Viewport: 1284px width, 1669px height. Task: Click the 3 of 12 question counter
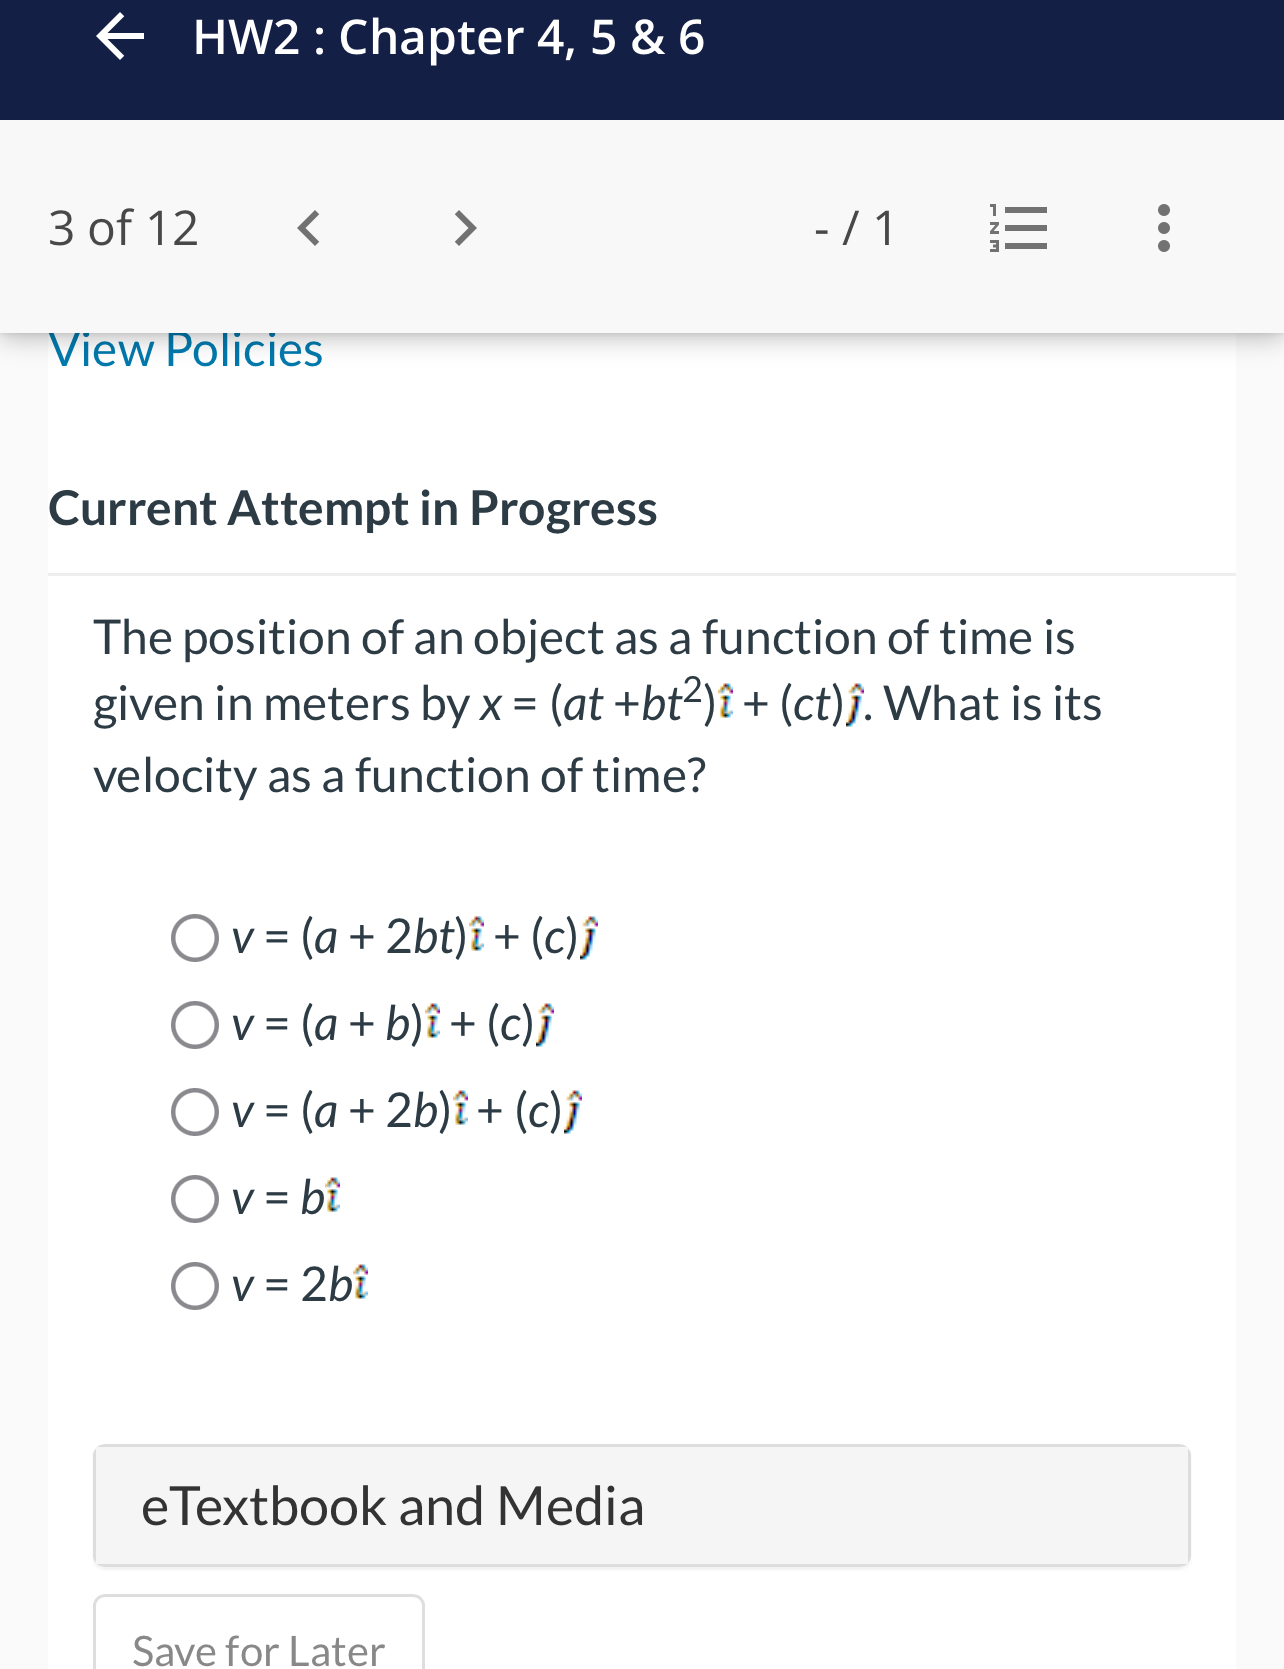point(122,227)
